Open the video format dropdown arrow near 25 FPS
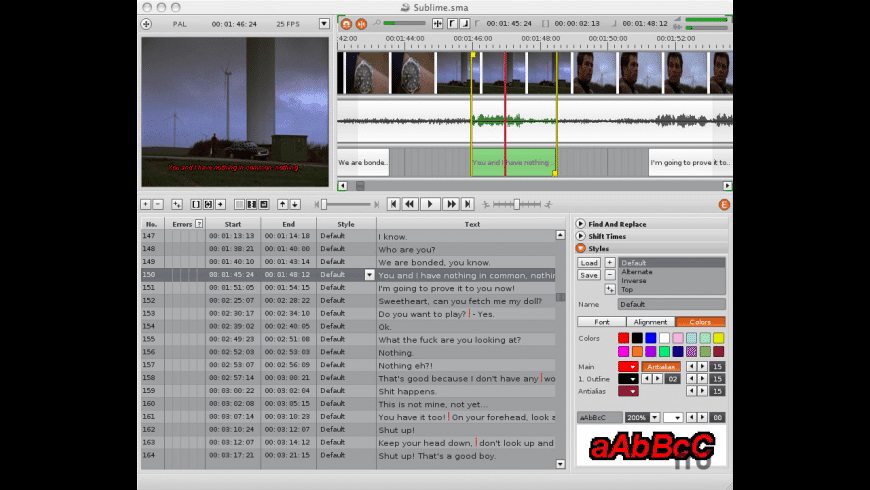The width and height of the screenshot is (870, 490). [324, 24]
